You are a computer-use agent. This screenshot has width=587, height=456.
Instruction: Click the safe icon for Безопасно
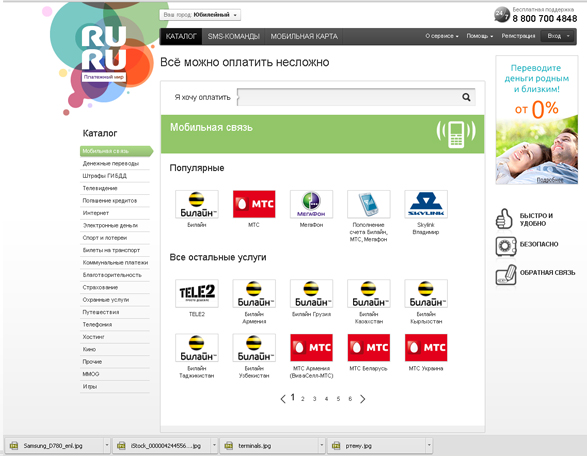click(505, 246)
